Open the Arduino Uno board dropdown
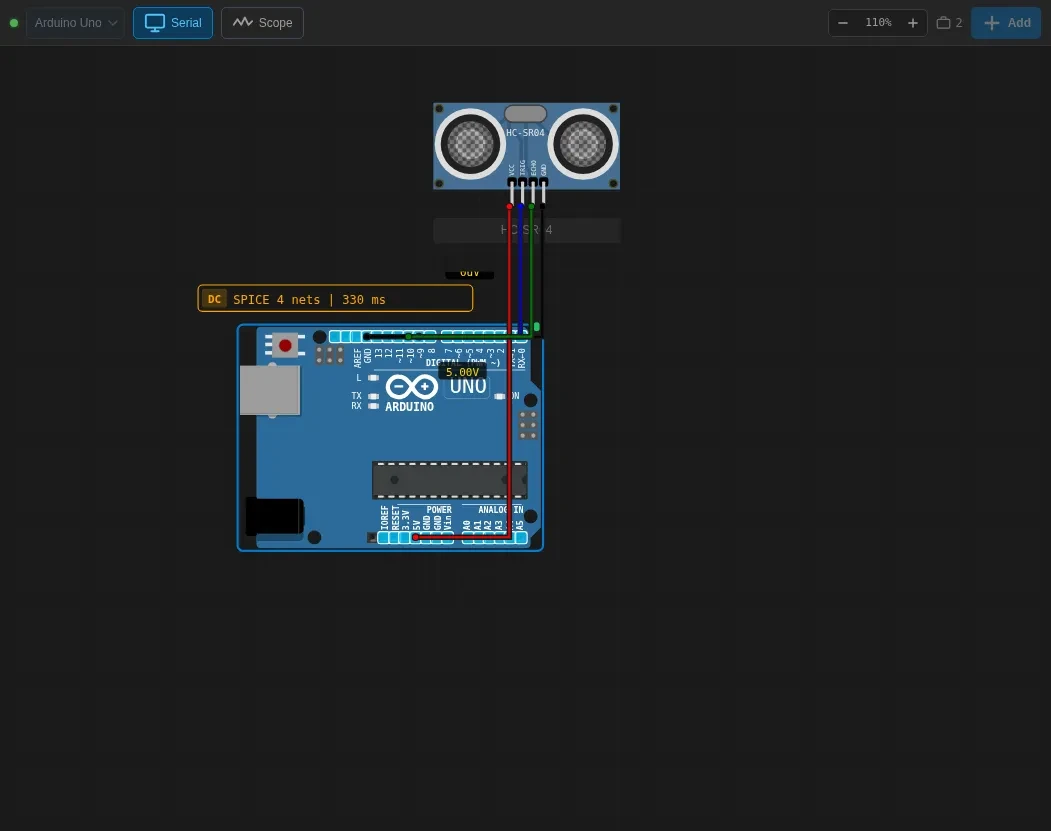The image size is (1051, 831). pos(75,23)
